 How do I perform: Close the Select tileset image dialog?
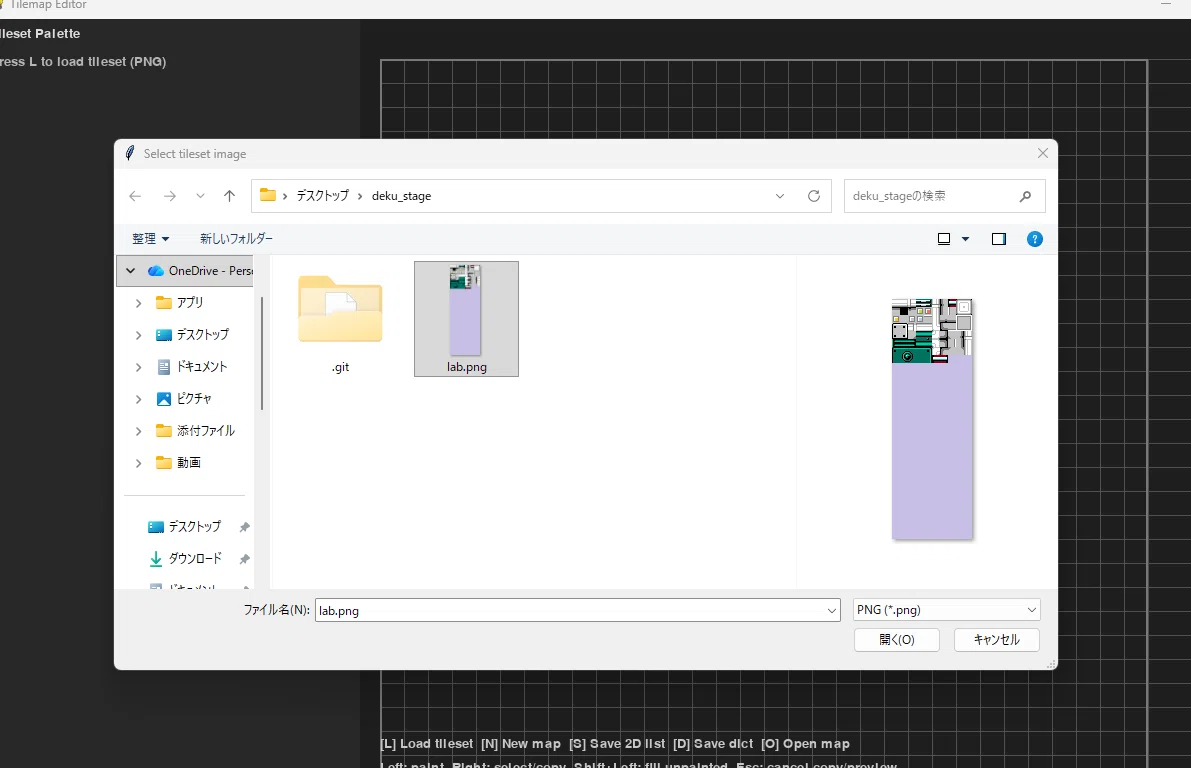1043,153
